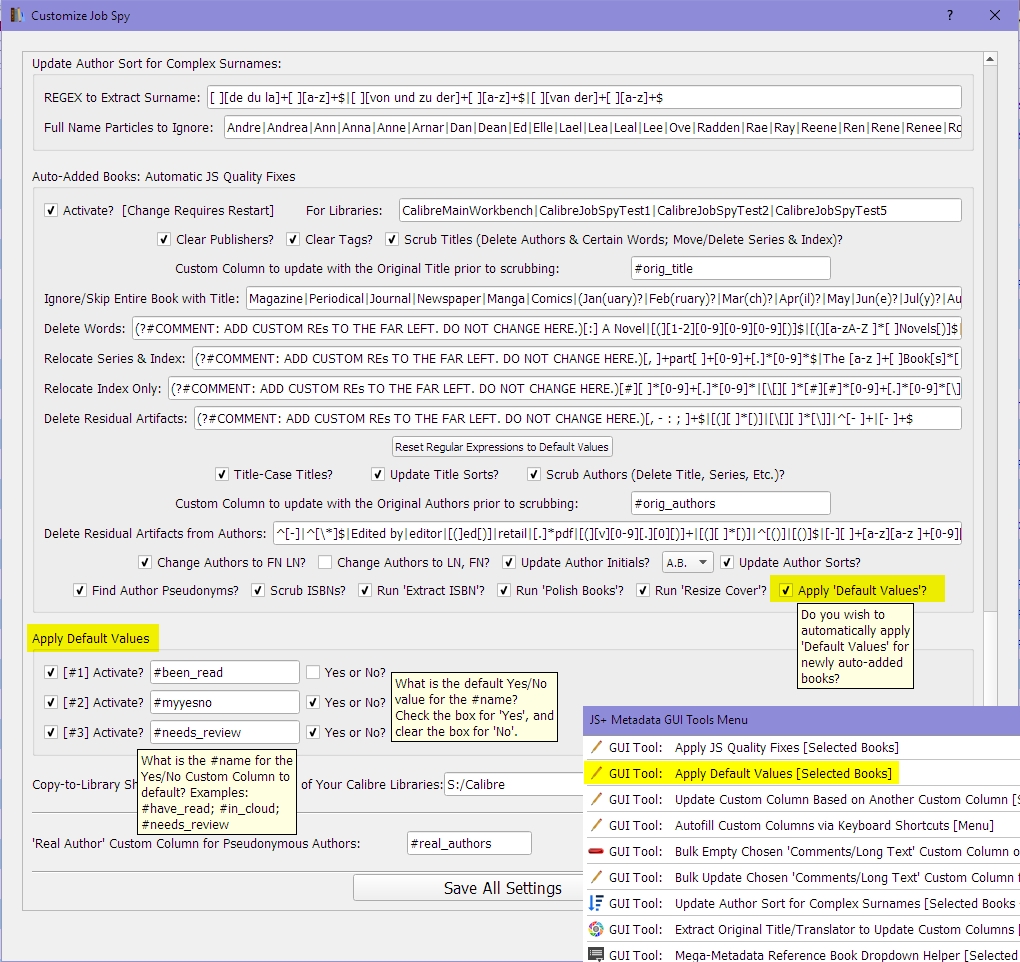The height and width of the screenshot is (962, 1020).
Task: Toggle Scrub Authors checkbox
Action: pyautogui.click(x=534, y=474)
